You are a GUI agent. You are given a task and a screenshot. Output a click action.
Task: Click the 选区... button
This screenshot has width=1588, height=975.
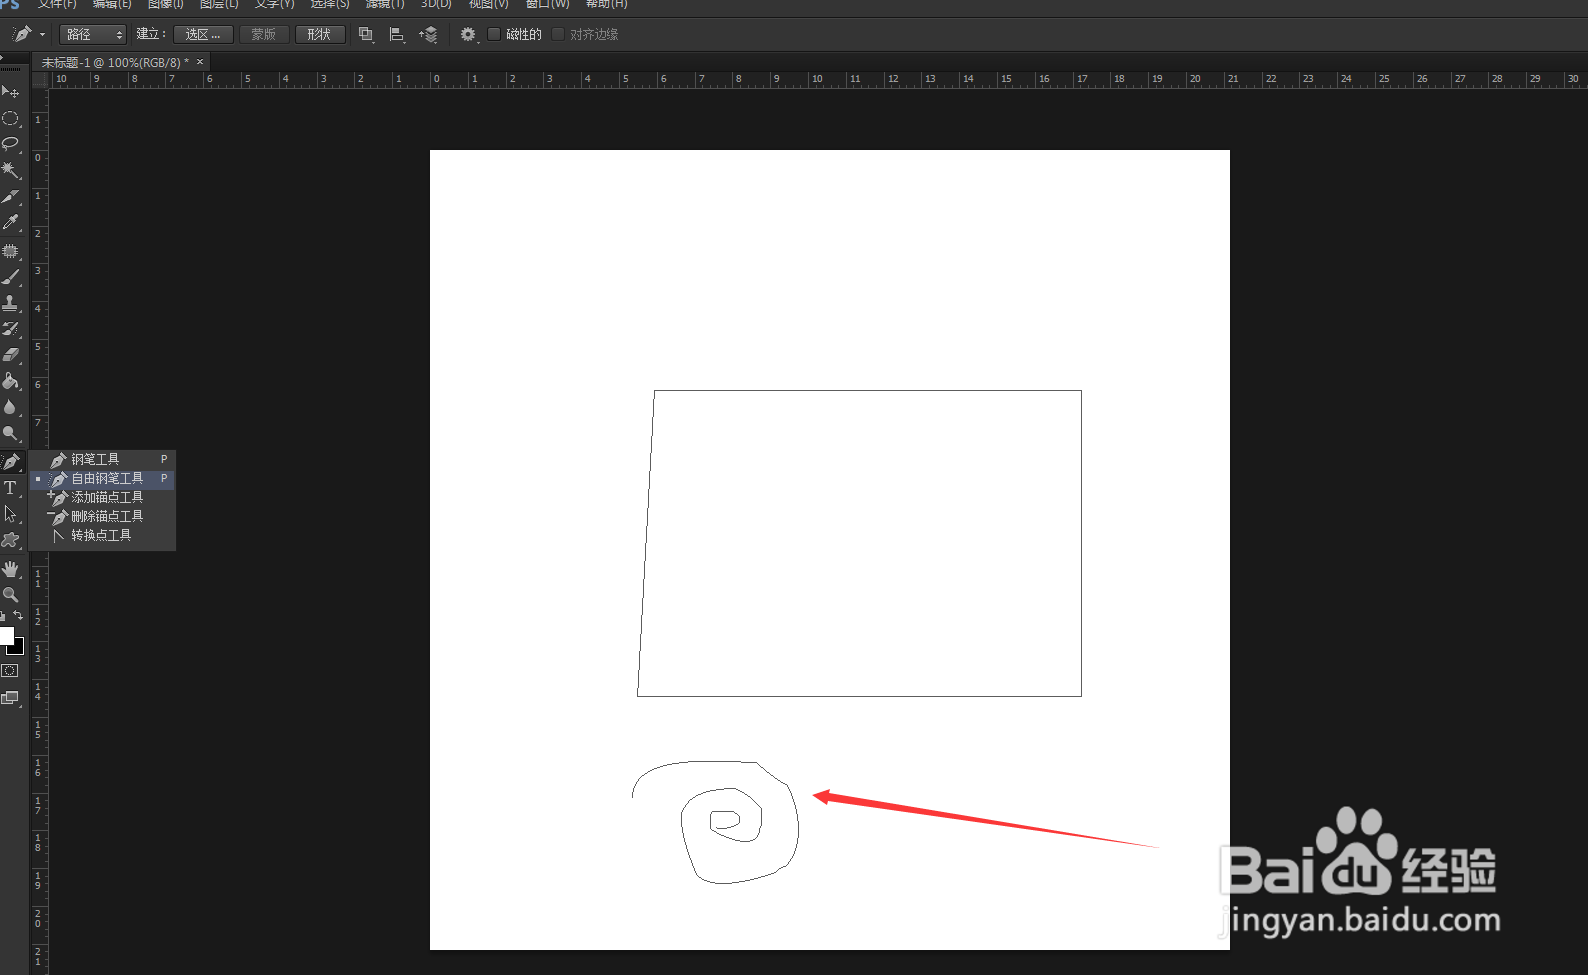pyautogui.click(x=203, y=34)
